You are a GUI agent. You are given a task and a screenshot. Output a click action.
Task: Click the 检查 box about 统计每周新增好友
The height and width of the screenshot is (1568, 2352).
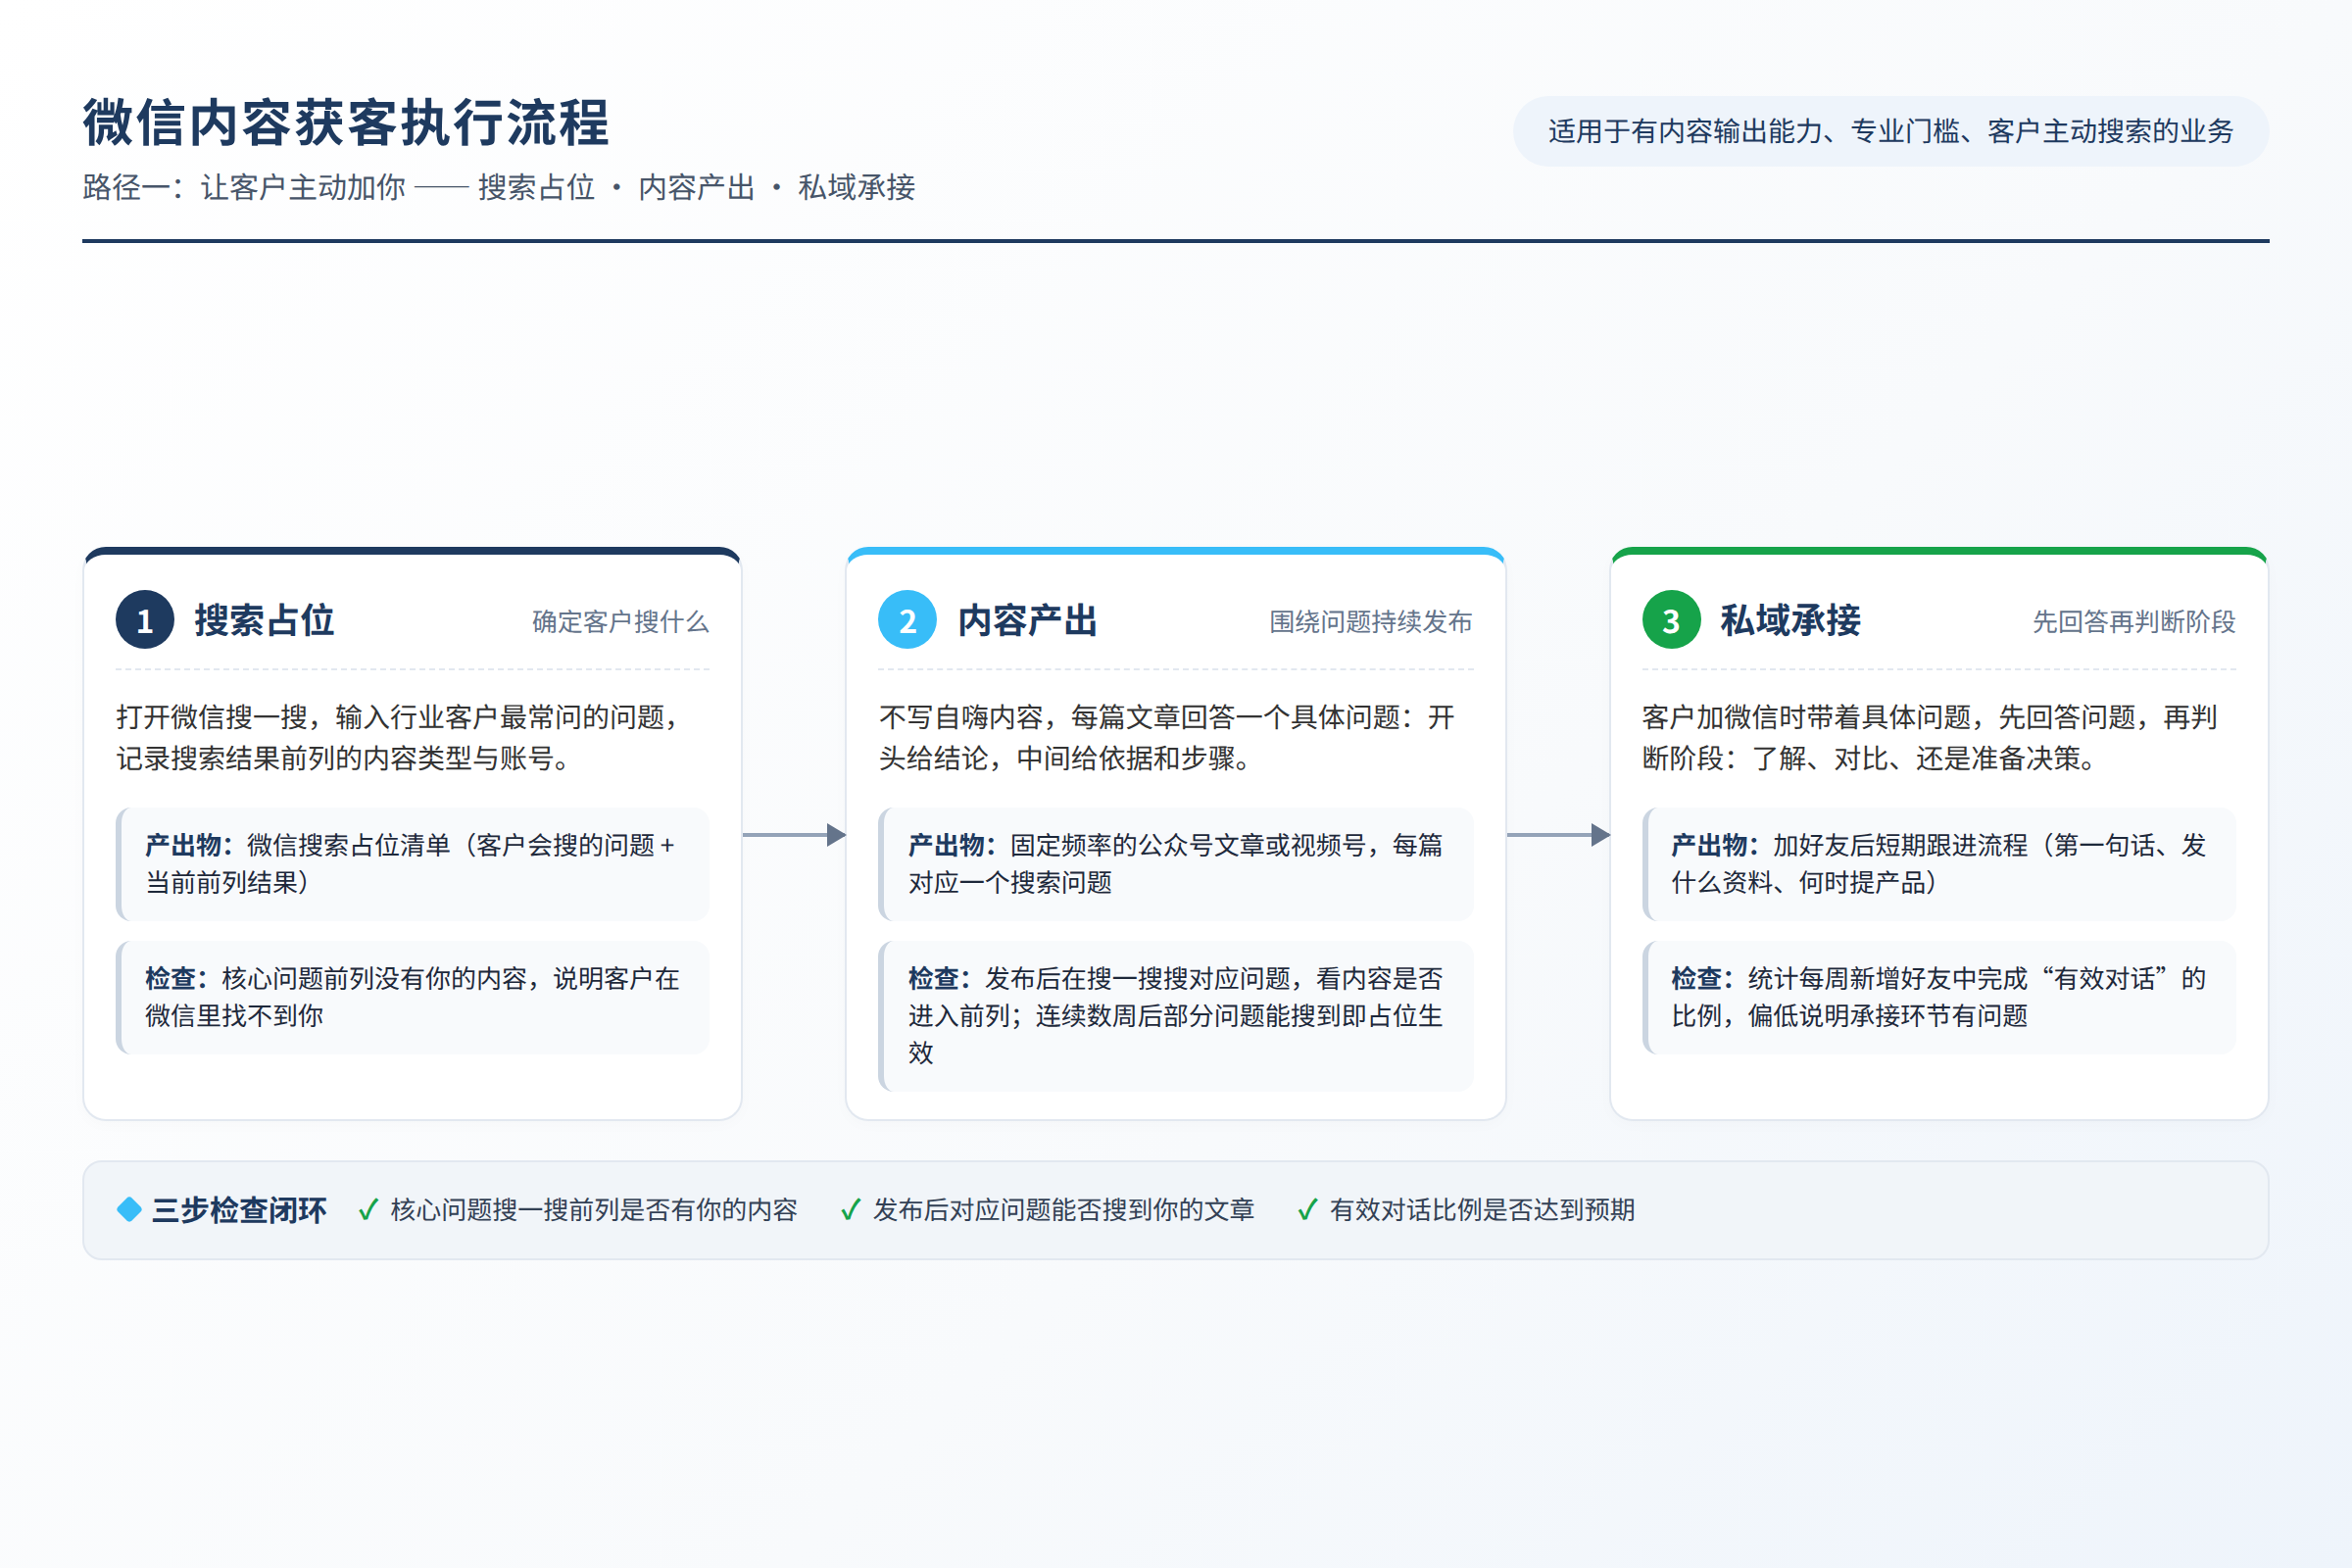pyautogui.click(x=1938, y=997)
